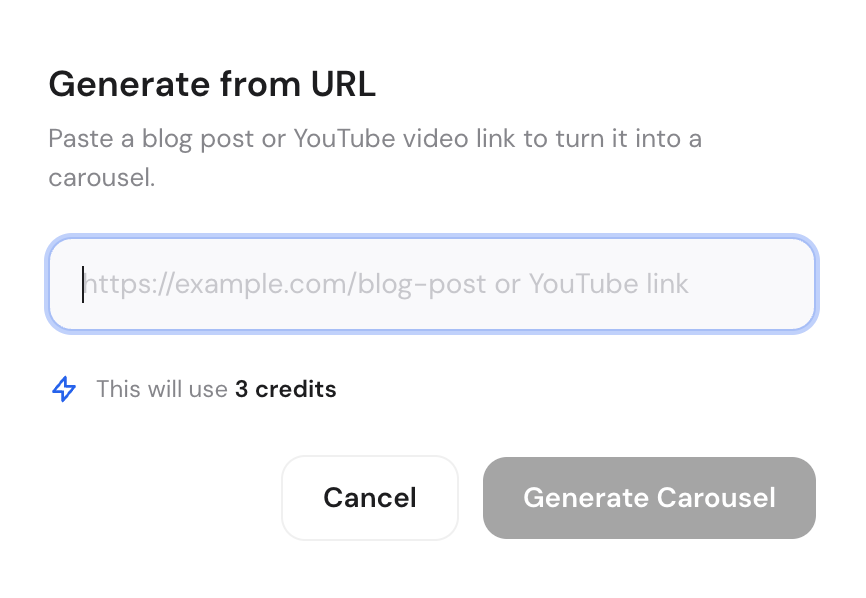
Task: Click 'URL' in the dialog heading
Action: [x=343, y=84]
